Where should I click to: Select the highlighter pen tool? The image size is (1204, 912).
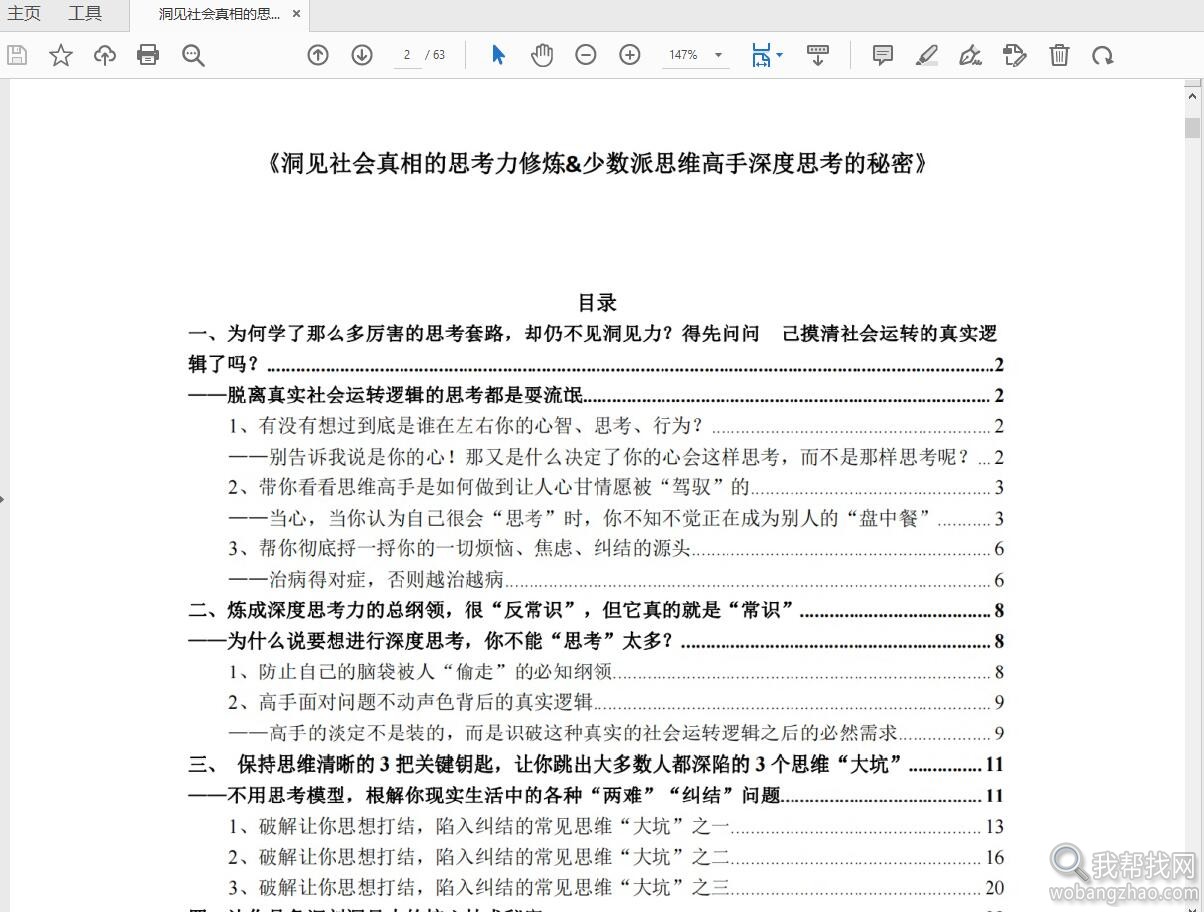click(x=927, y=55)
